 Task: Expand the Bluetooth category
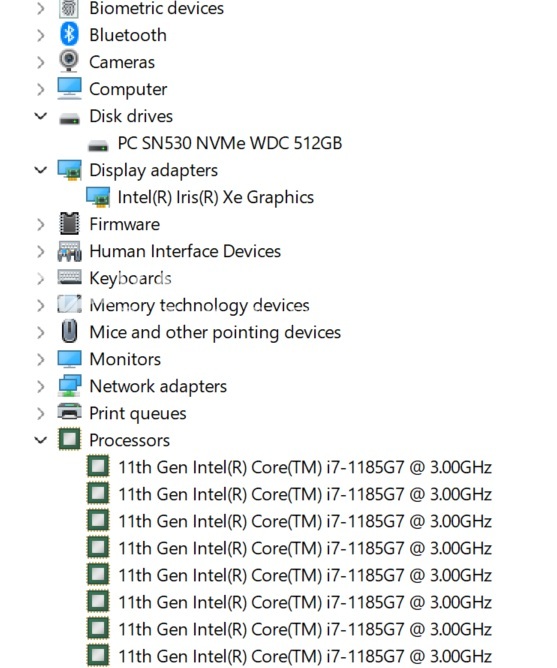[40, 35]
